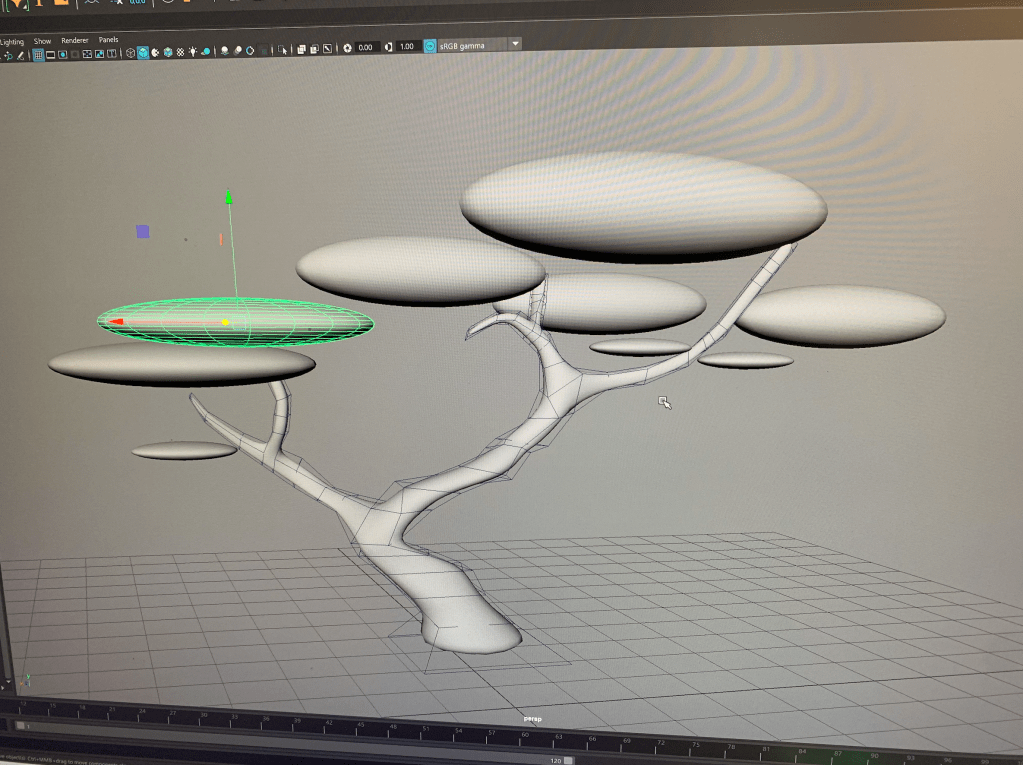The height and width of the screenshot is (765, 1023).
Task: Open the Panels menu
Action: pos(108,40)
